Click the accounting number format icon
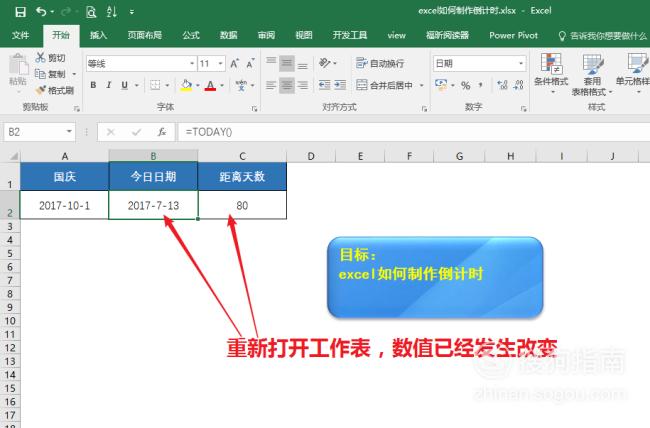This screenshot has height=428, width=650. click(441, 85)
